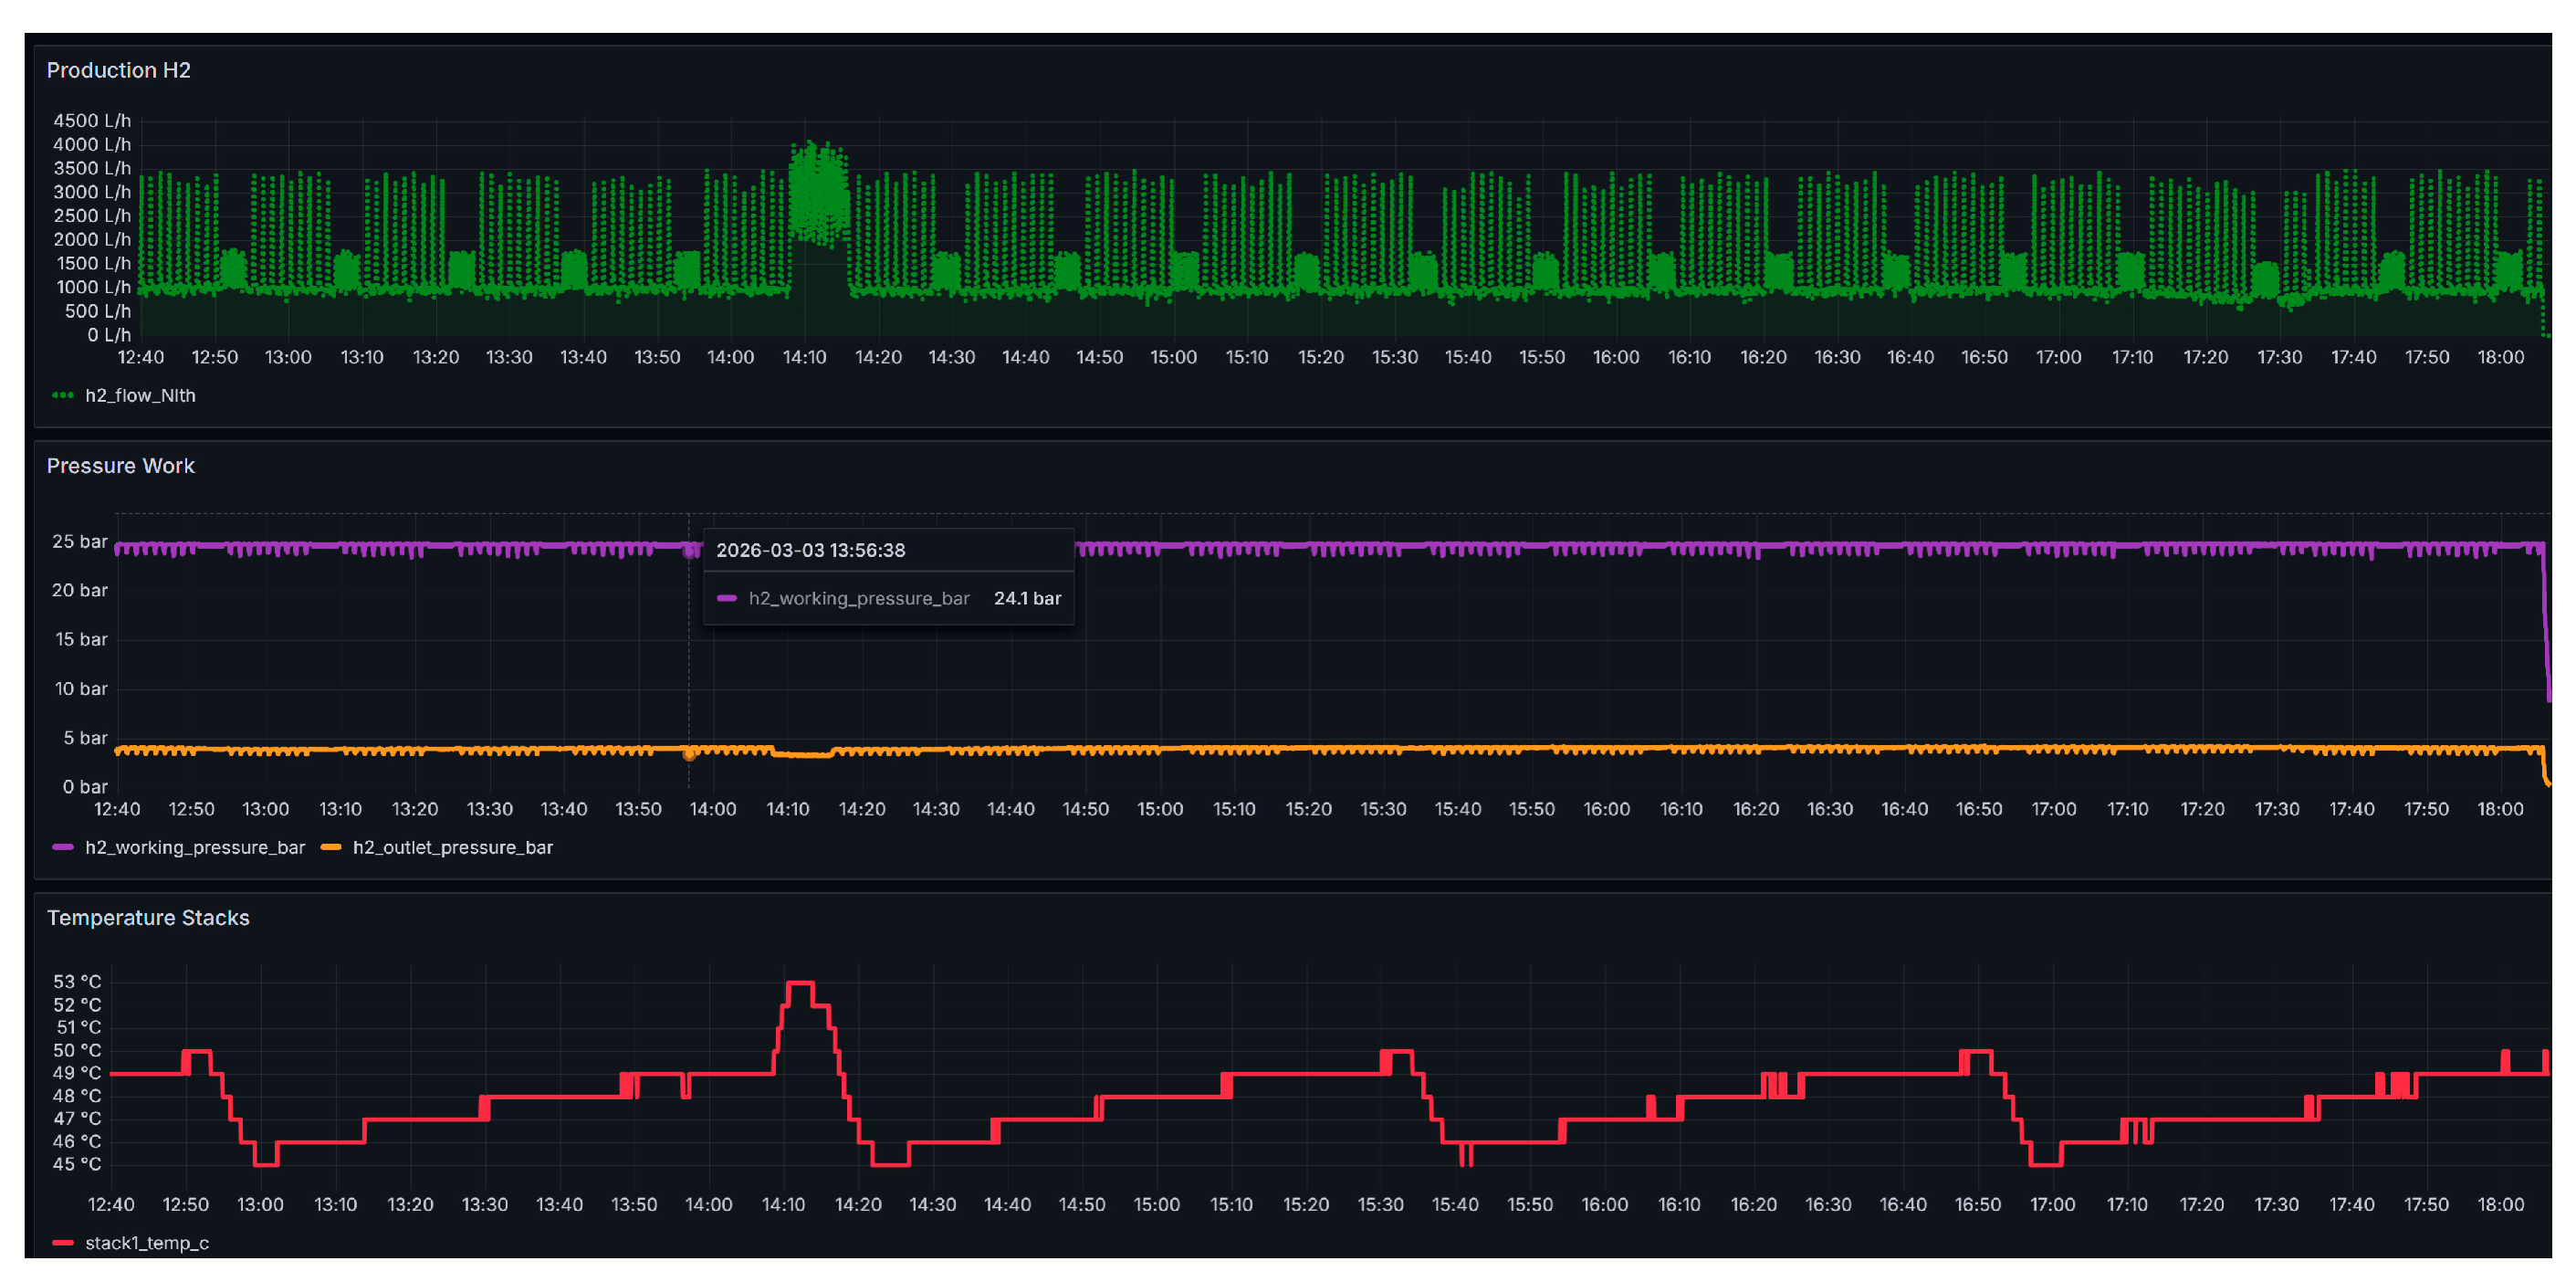Toggle stack1_temp_c series in legend

click(x=147, y=1244)
